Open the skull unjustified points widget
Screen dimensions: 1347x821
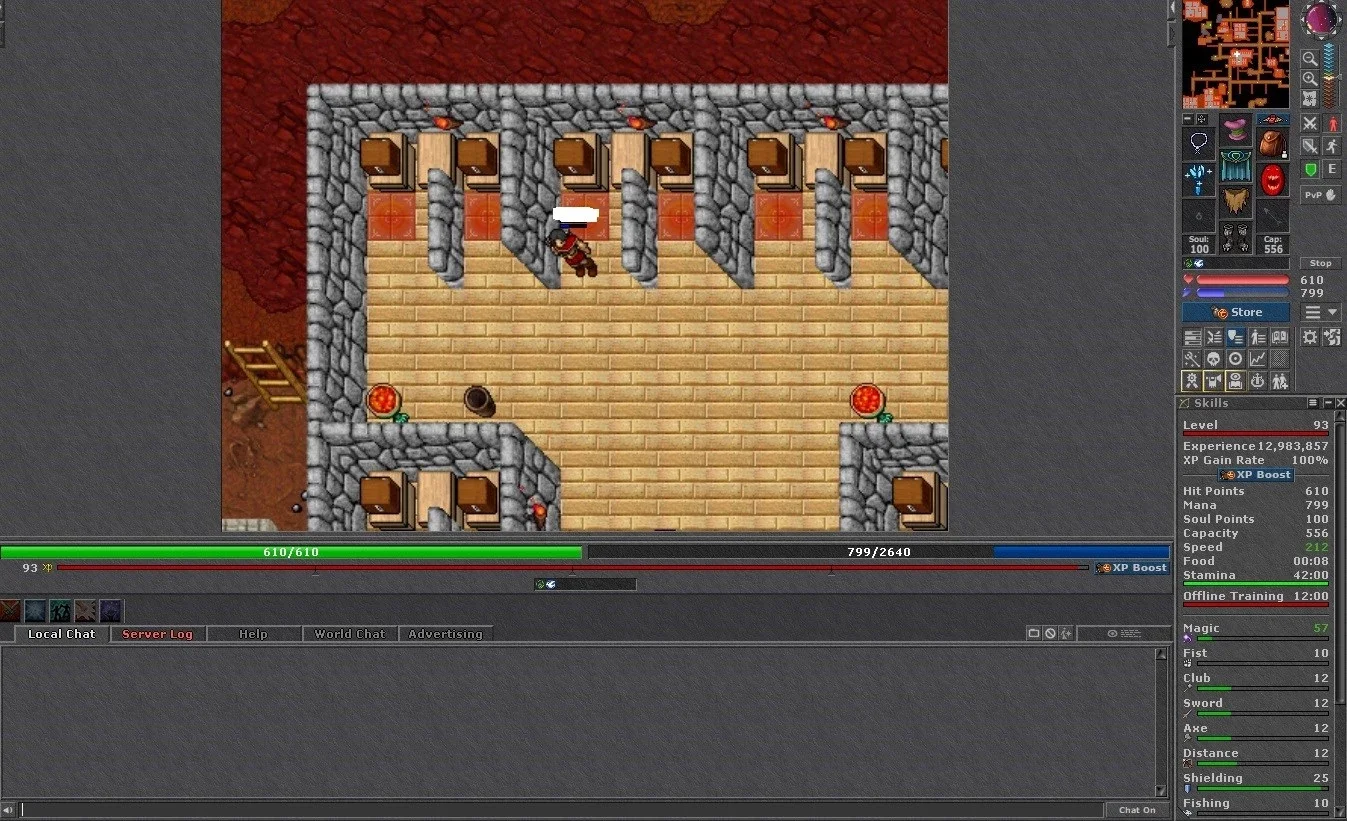(1214, 359)
